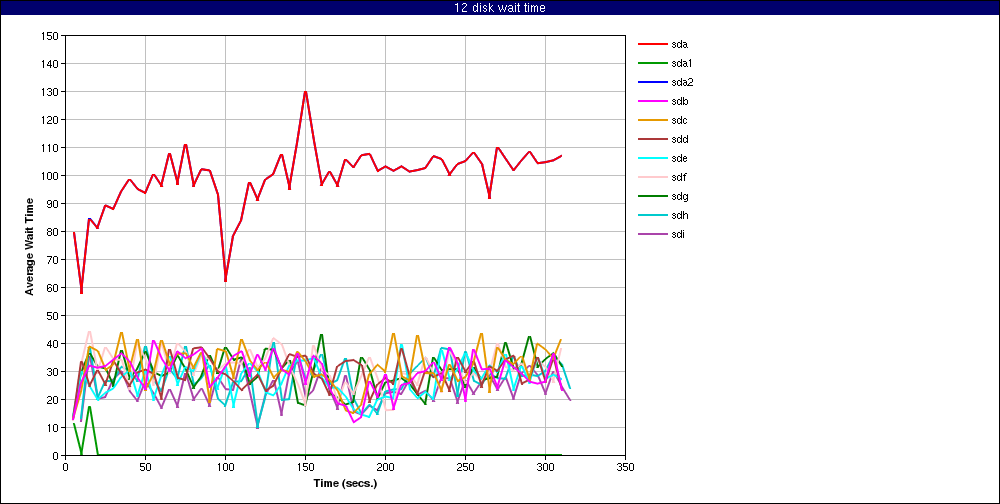Click the 60 tick label on the y-axis
The height and width of the screenshot is (504, 1000).
(x=52, y=288)
